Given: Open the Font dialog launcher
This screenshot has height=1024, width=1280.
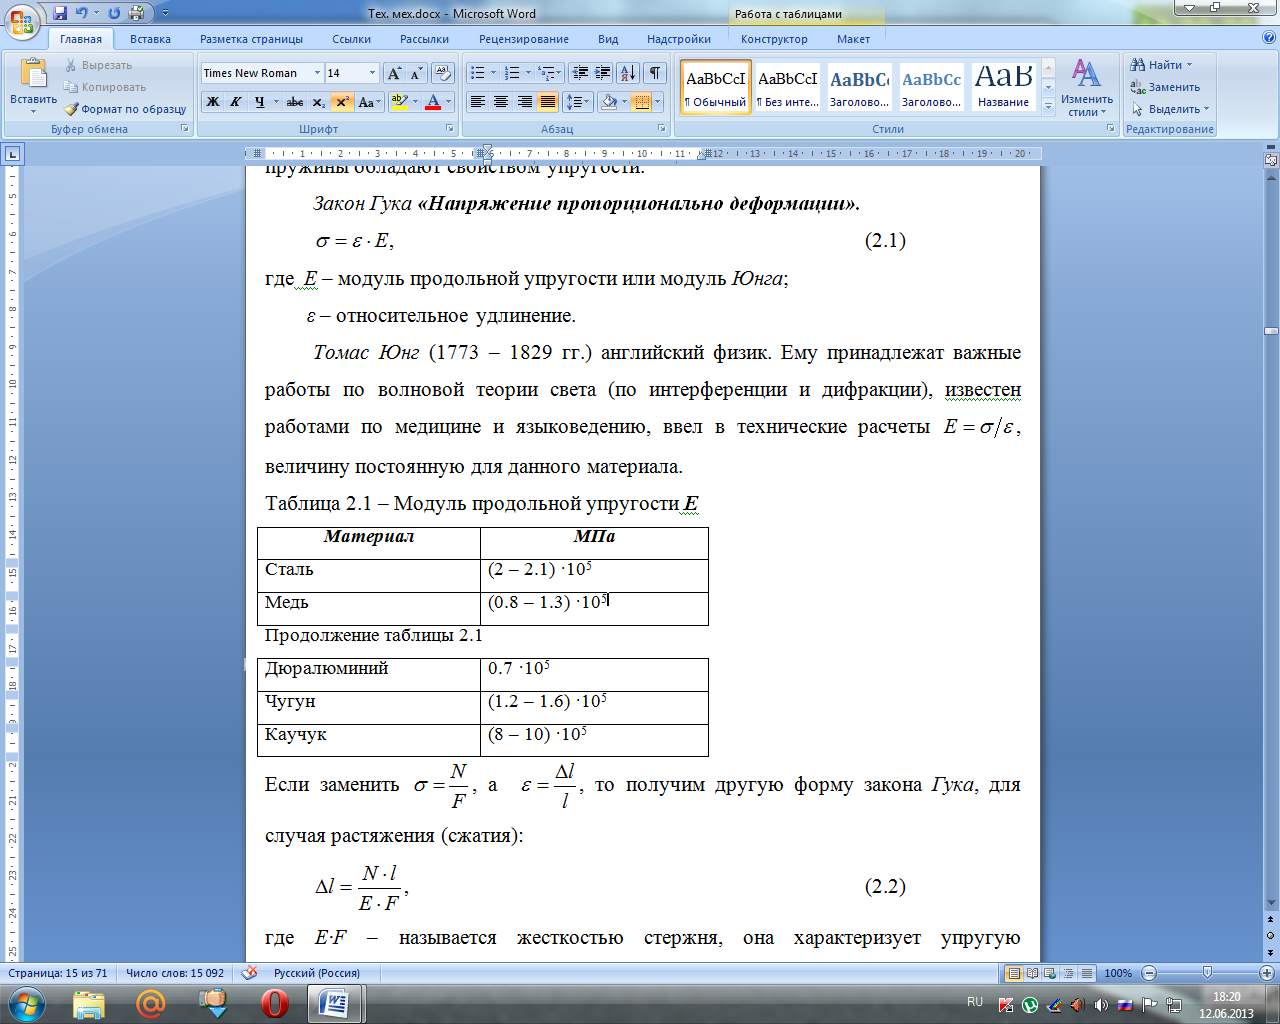Looking at the screenshot, I should 450,129.
